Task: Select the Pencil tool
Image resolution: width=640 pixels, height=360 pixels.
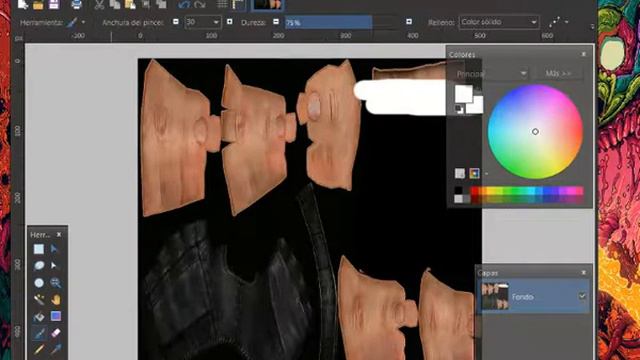Action: pyautogui.click(x=39, y=349)
